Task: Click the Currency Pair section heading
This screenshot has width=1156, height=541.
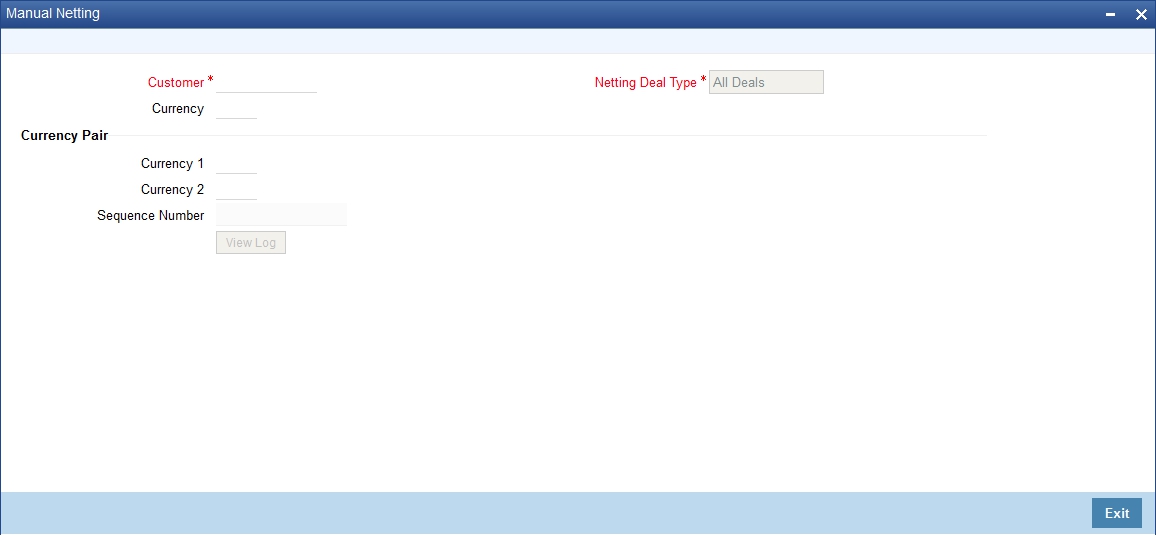Action: (64, 136)
